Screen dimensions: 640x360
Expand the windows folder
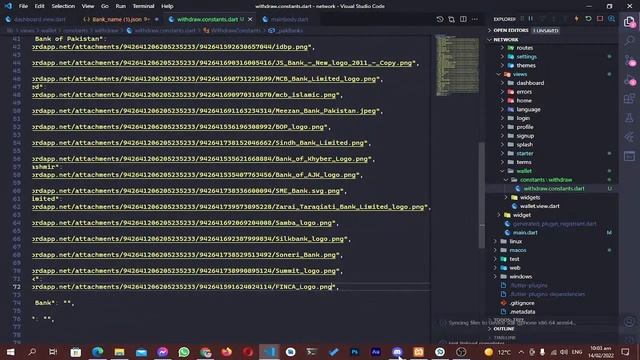click(x=520, y=277)
